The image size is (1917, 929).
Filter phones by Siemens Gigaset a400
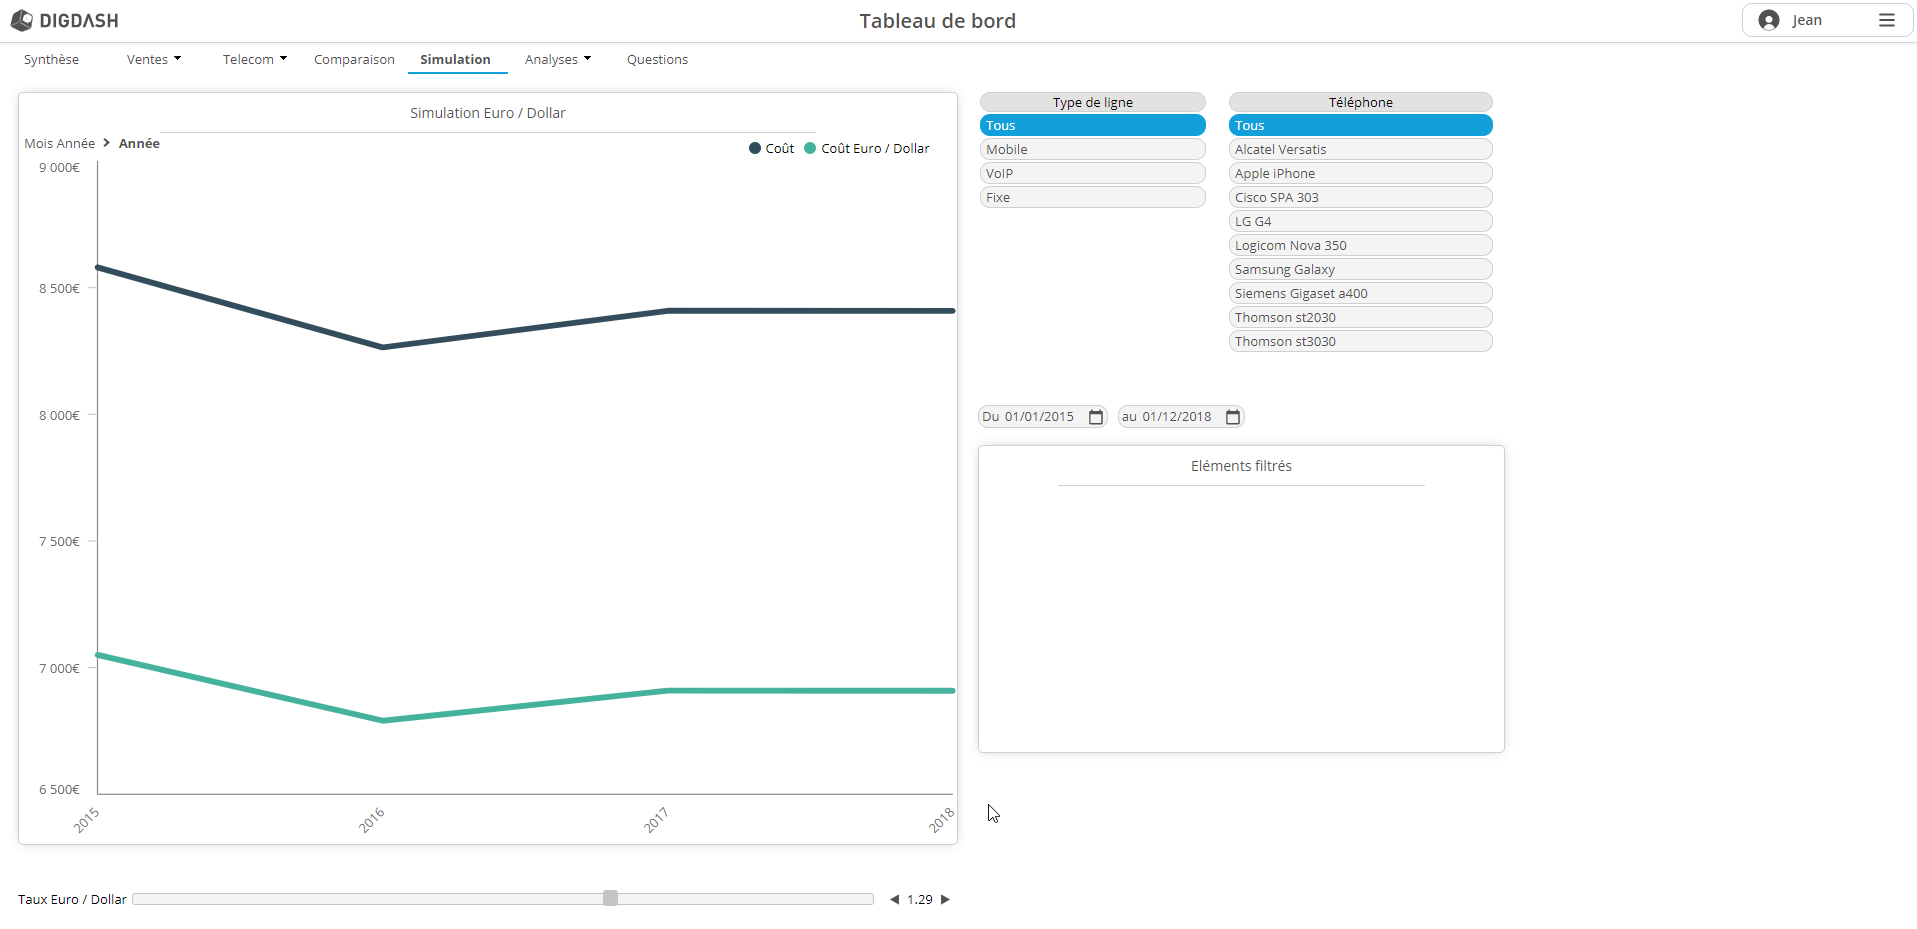1360,293
